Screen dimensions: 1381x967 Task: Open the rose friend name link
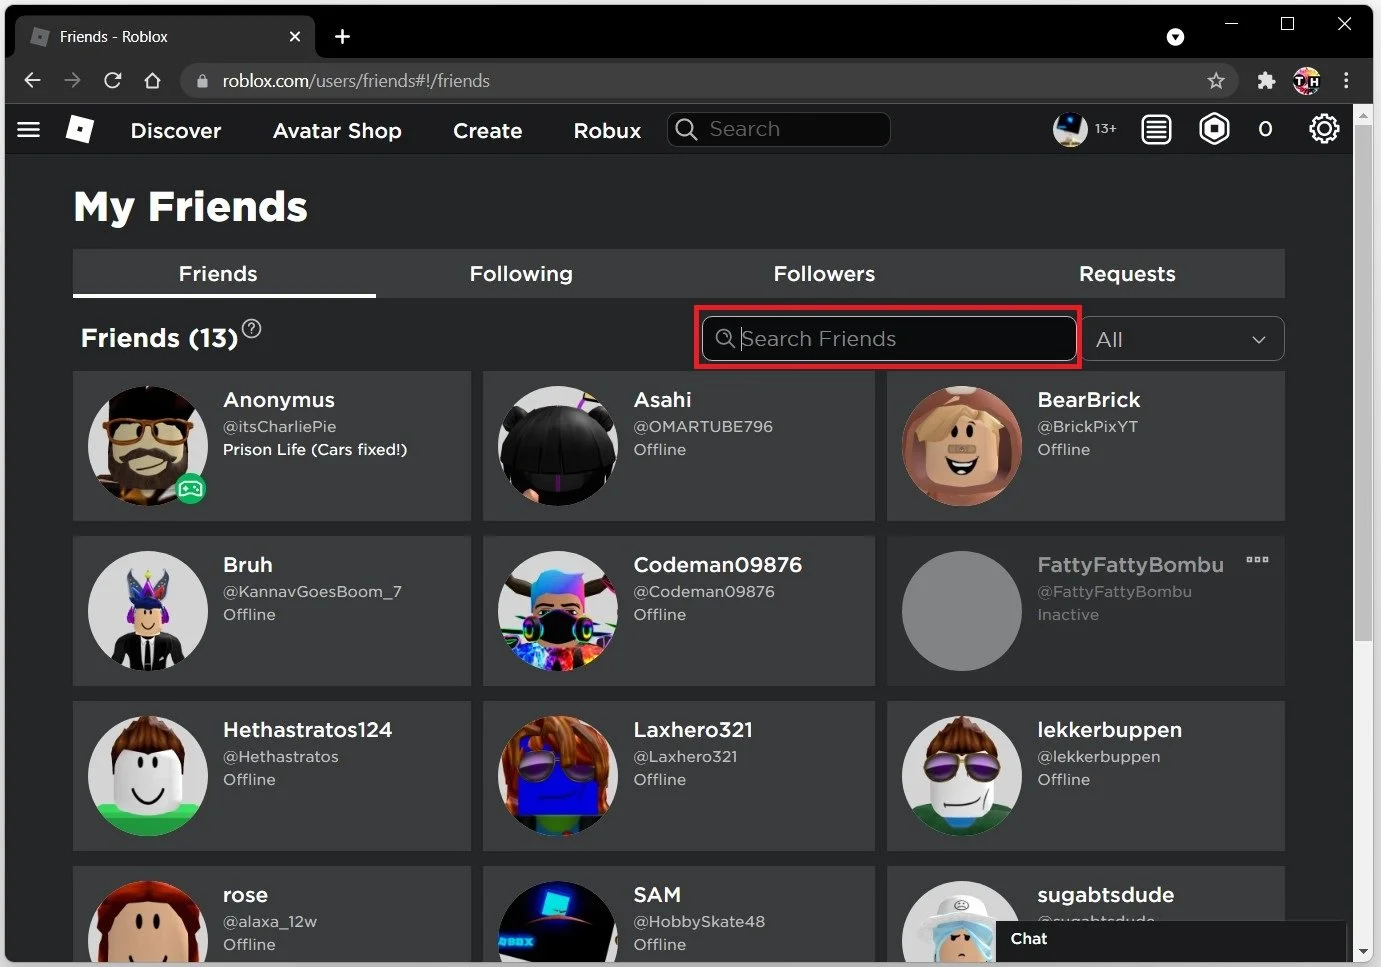(x=245, y=895)
